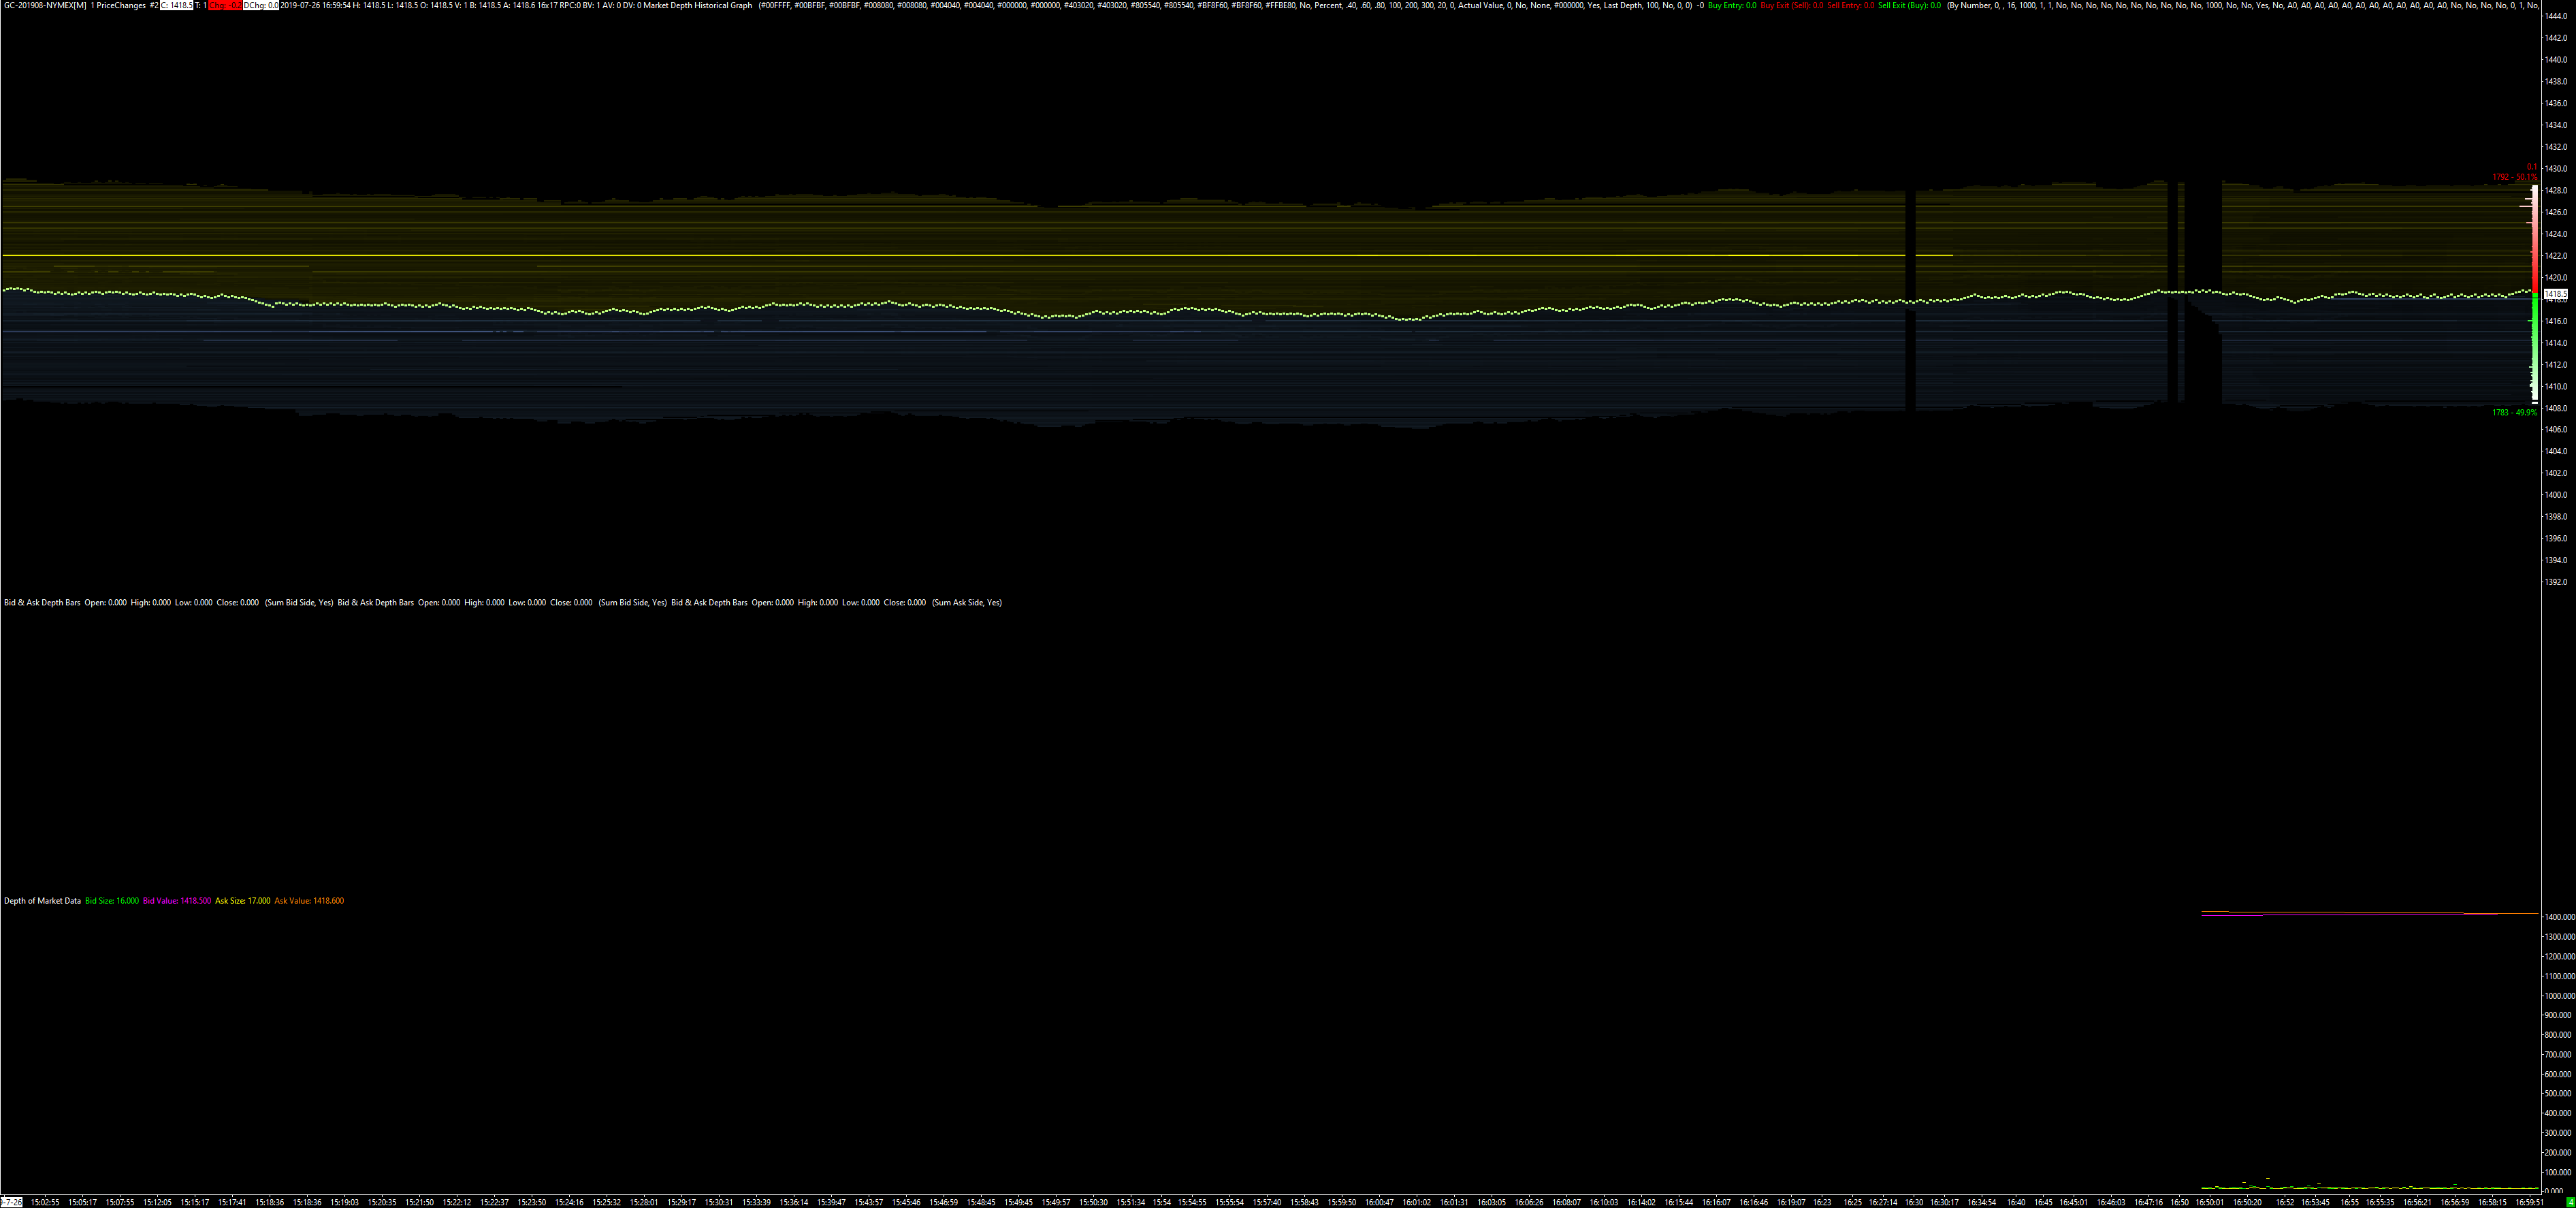The height and width of the screenshot is (1208, 2576).
Task: Click the red Sell Entry label
Action: pyautogui.click(x=1851, y=6)
